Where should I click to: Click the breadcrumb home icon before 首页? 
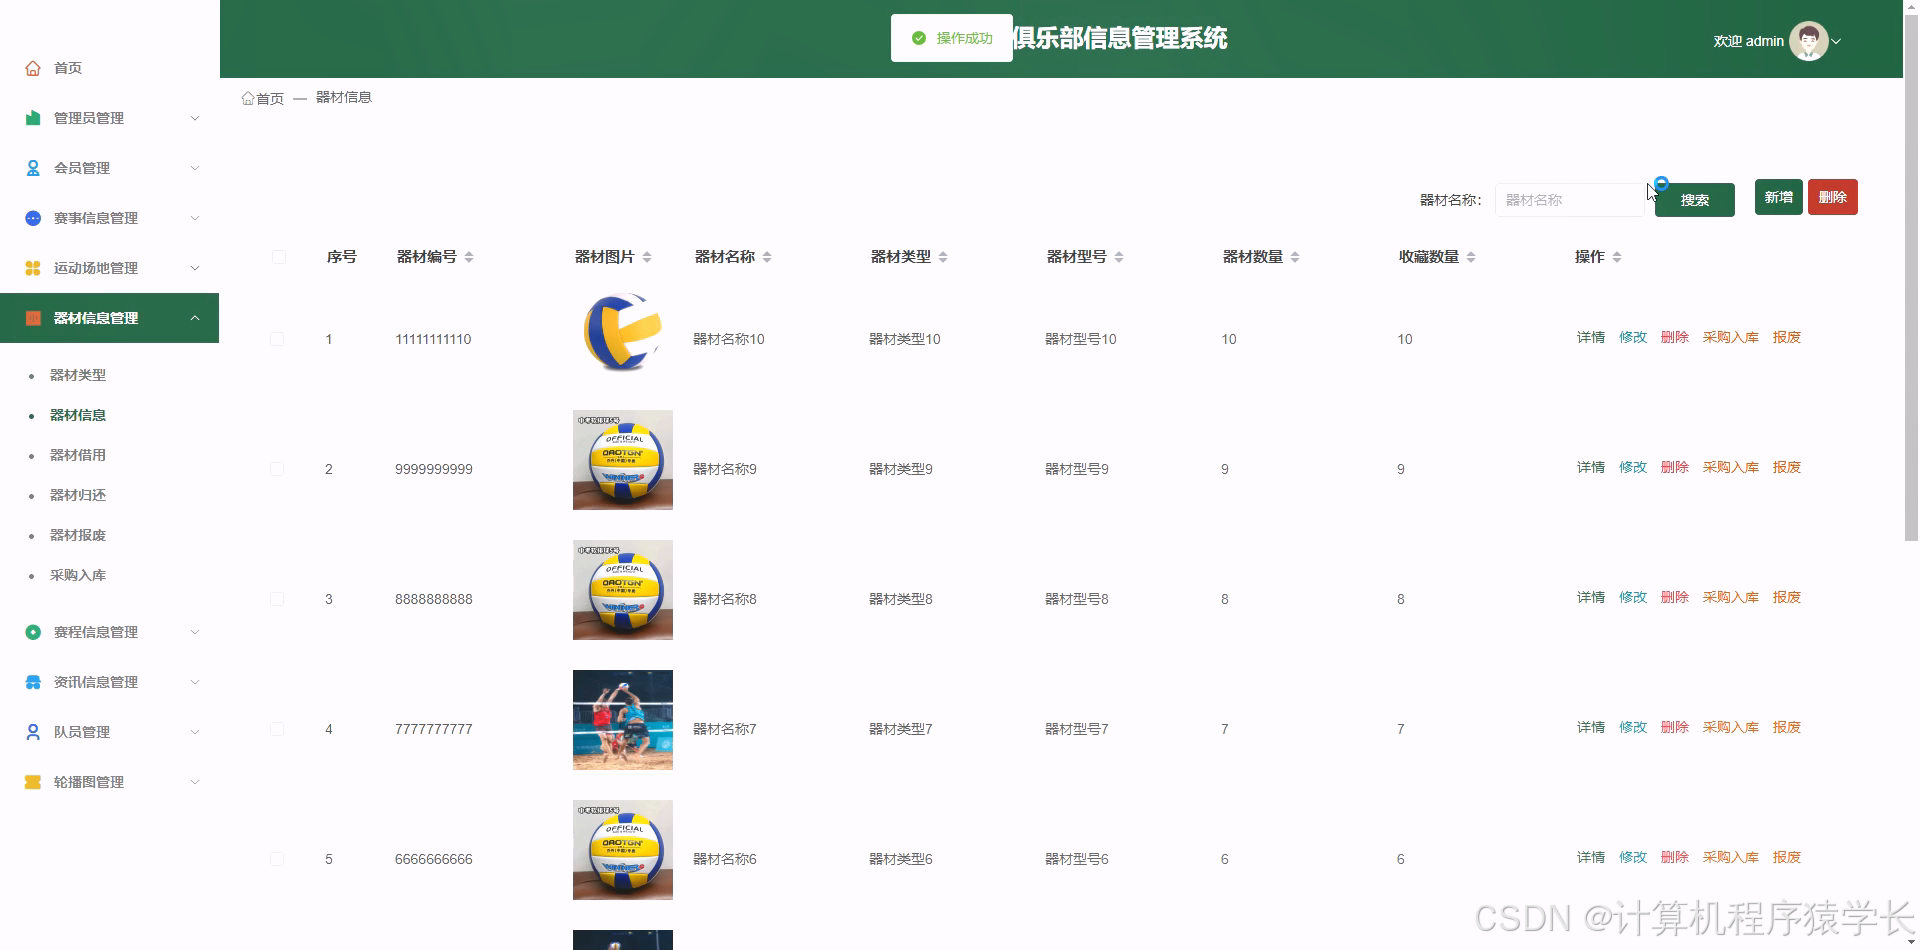pyautogui.click(x=248, y=97)
